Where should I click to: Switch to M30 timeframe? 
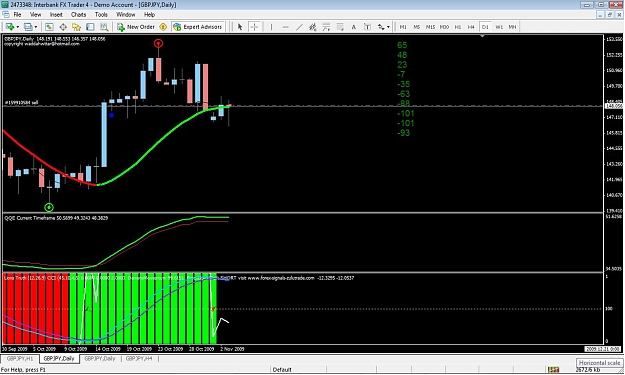[444, 27]
